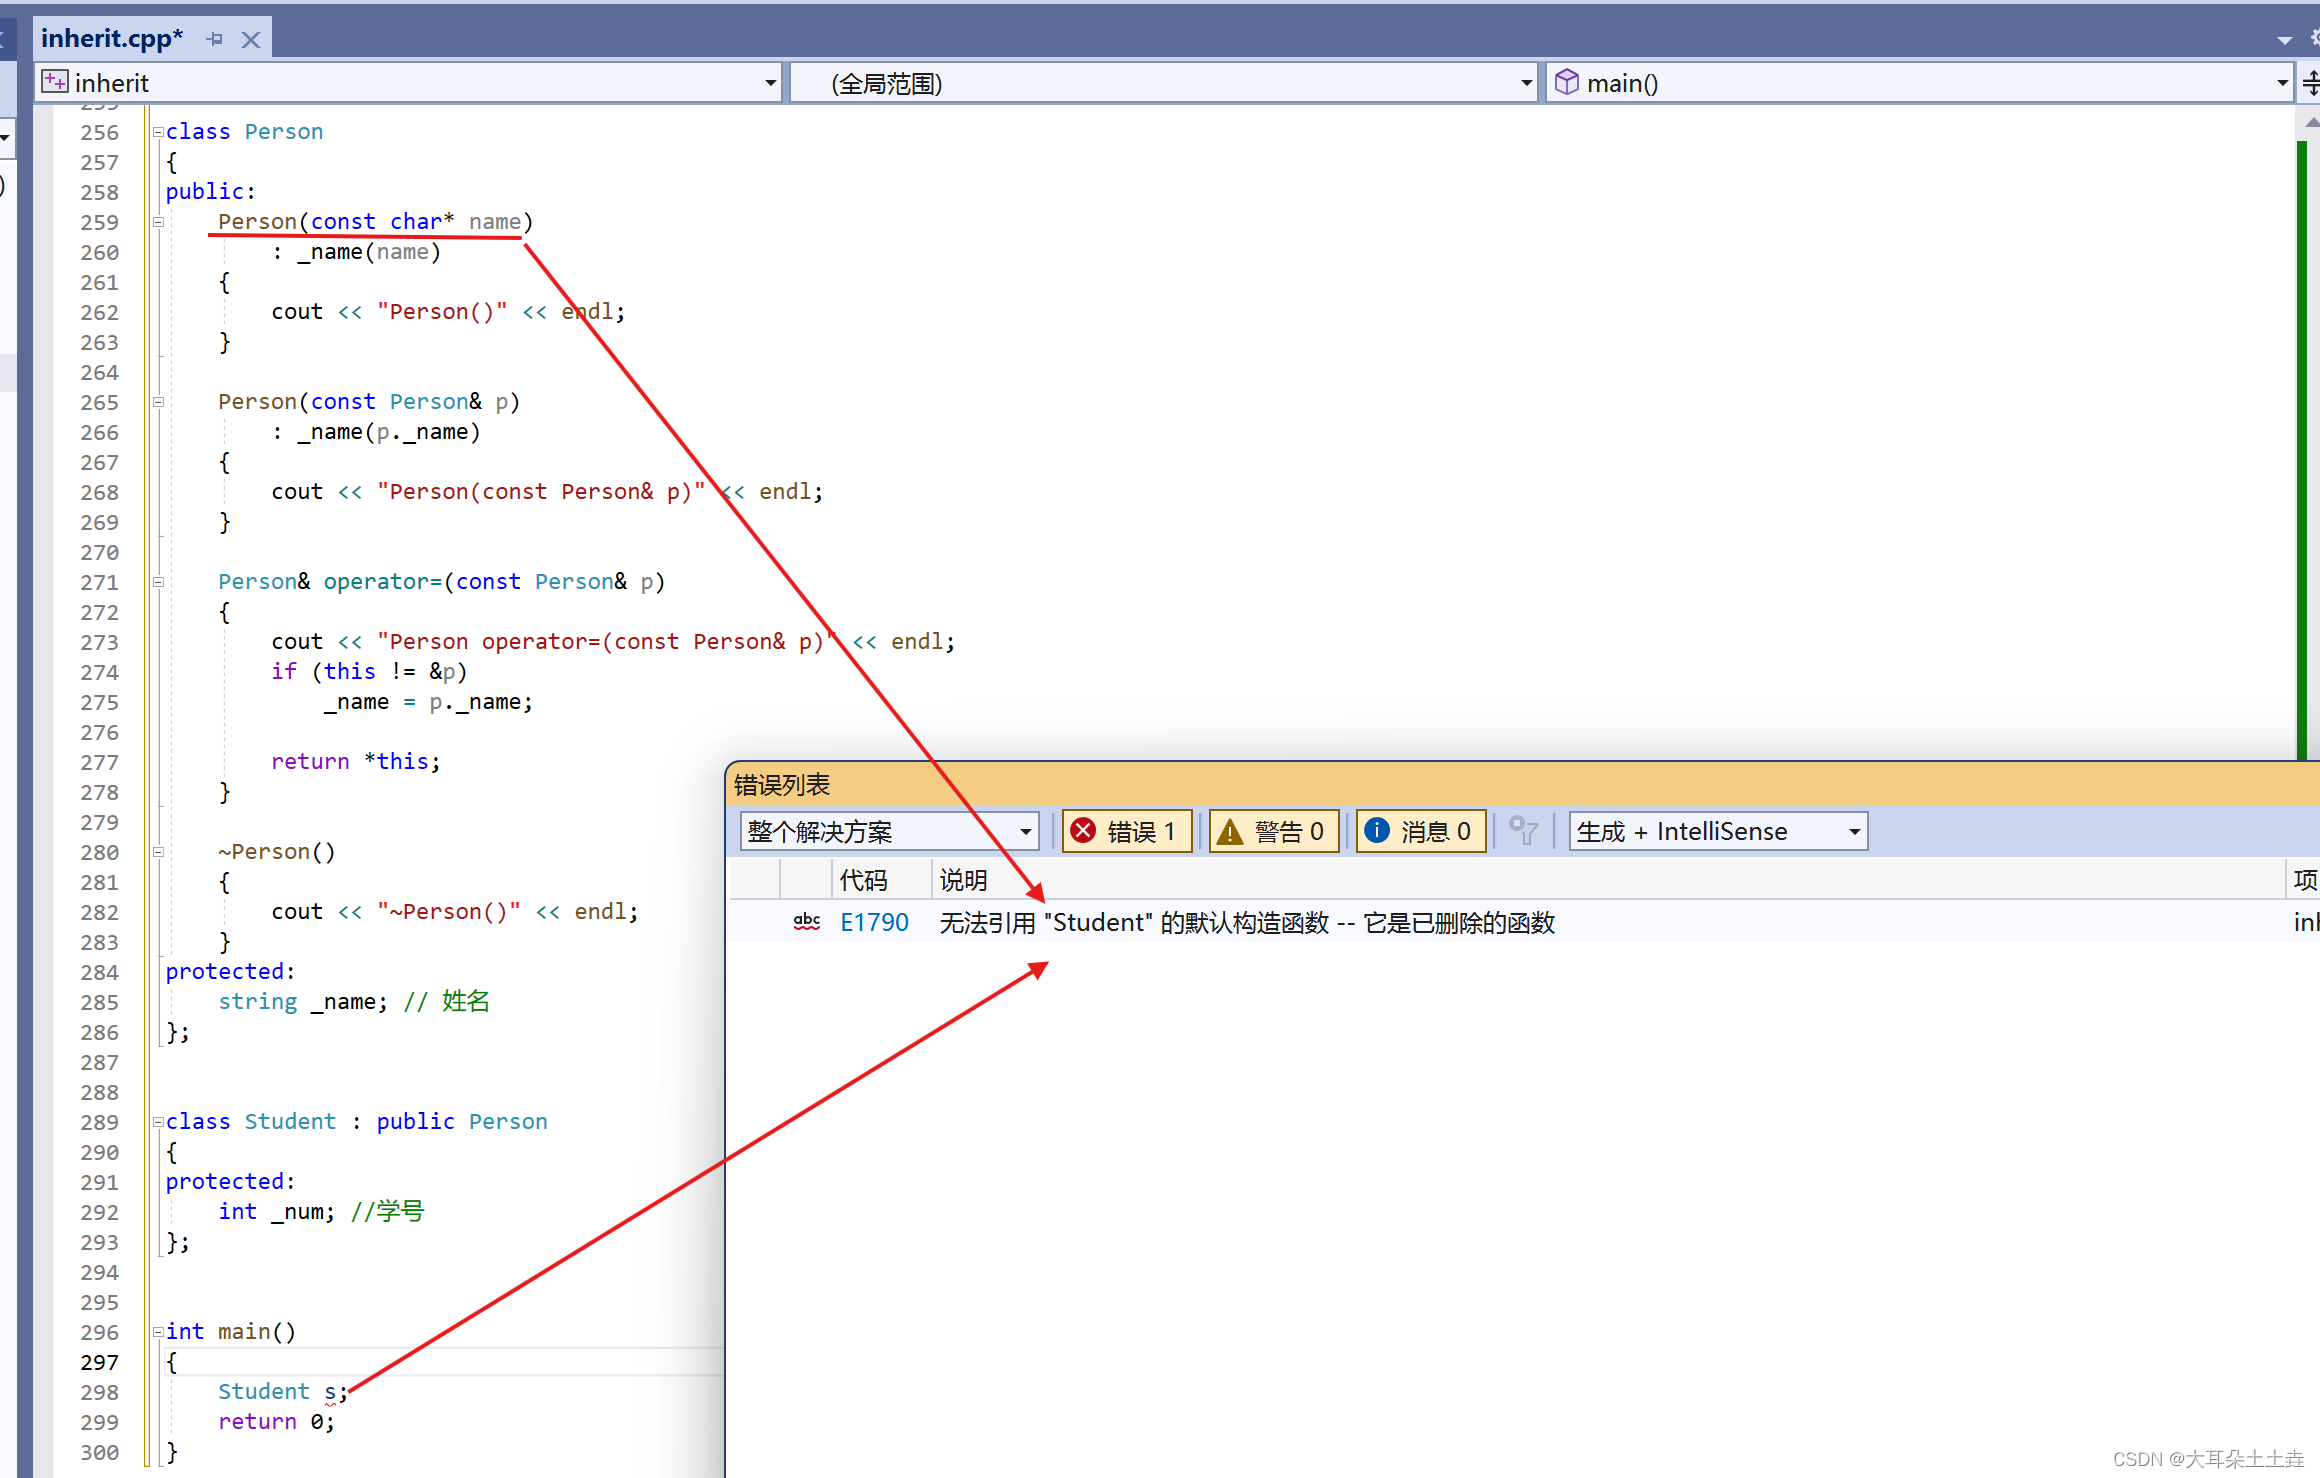
Task: Click the main() cube icon
Action: coord(1566,82)
